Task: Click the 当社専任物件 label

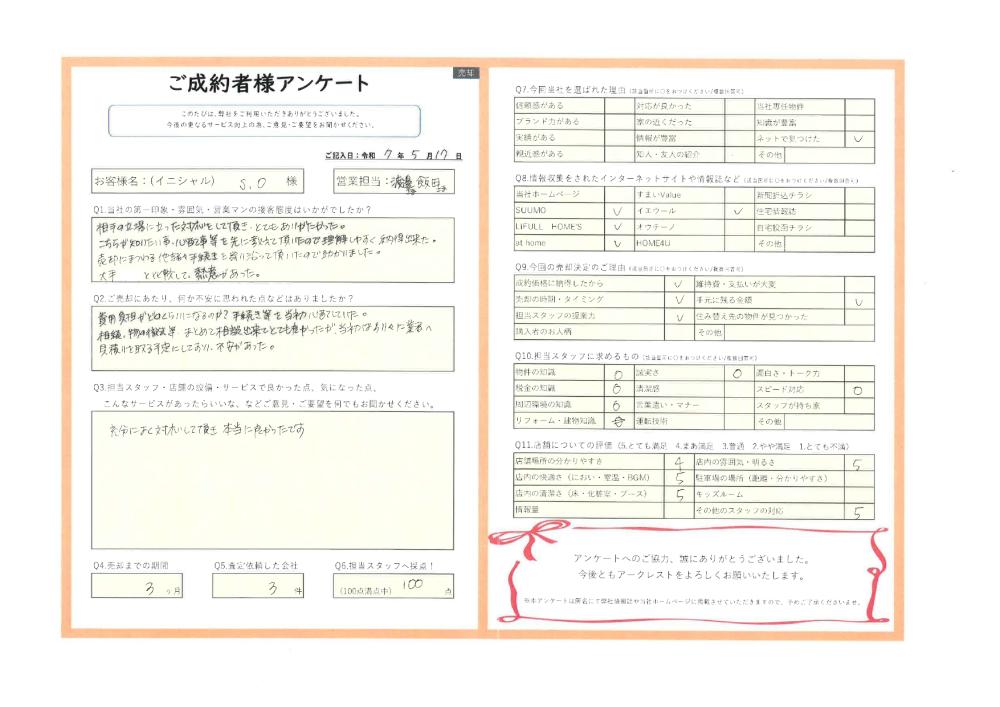Action: point(780,106)
